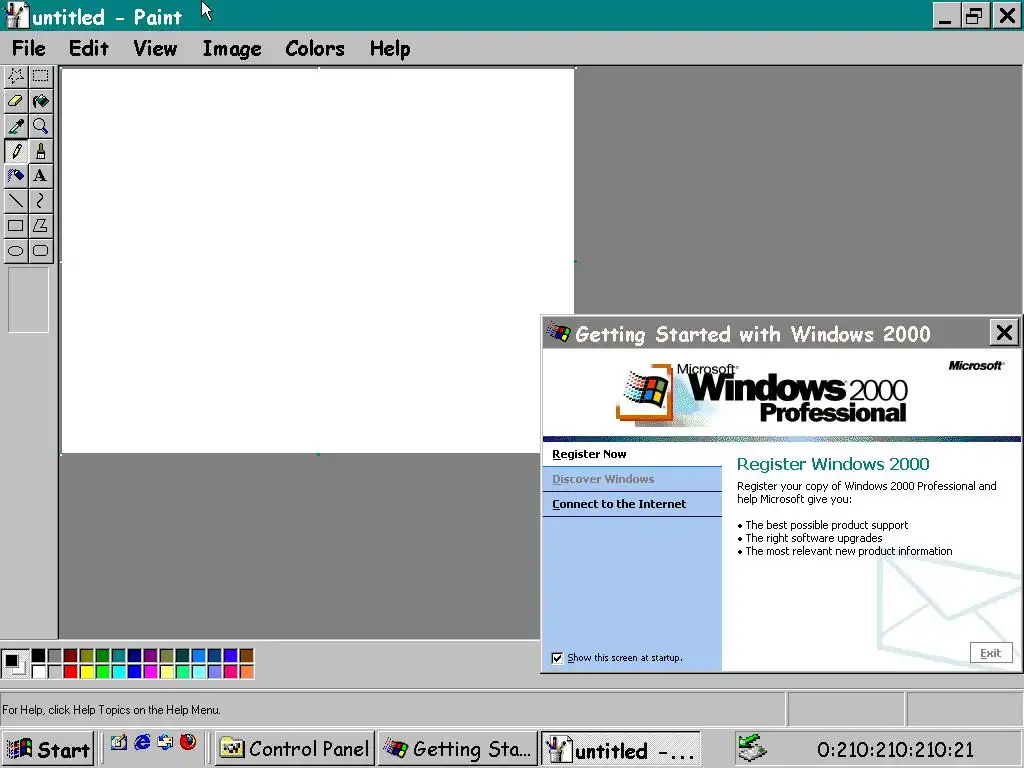
Task: Click Show Desktop icon in quick launch
Action: coord(119,743)
